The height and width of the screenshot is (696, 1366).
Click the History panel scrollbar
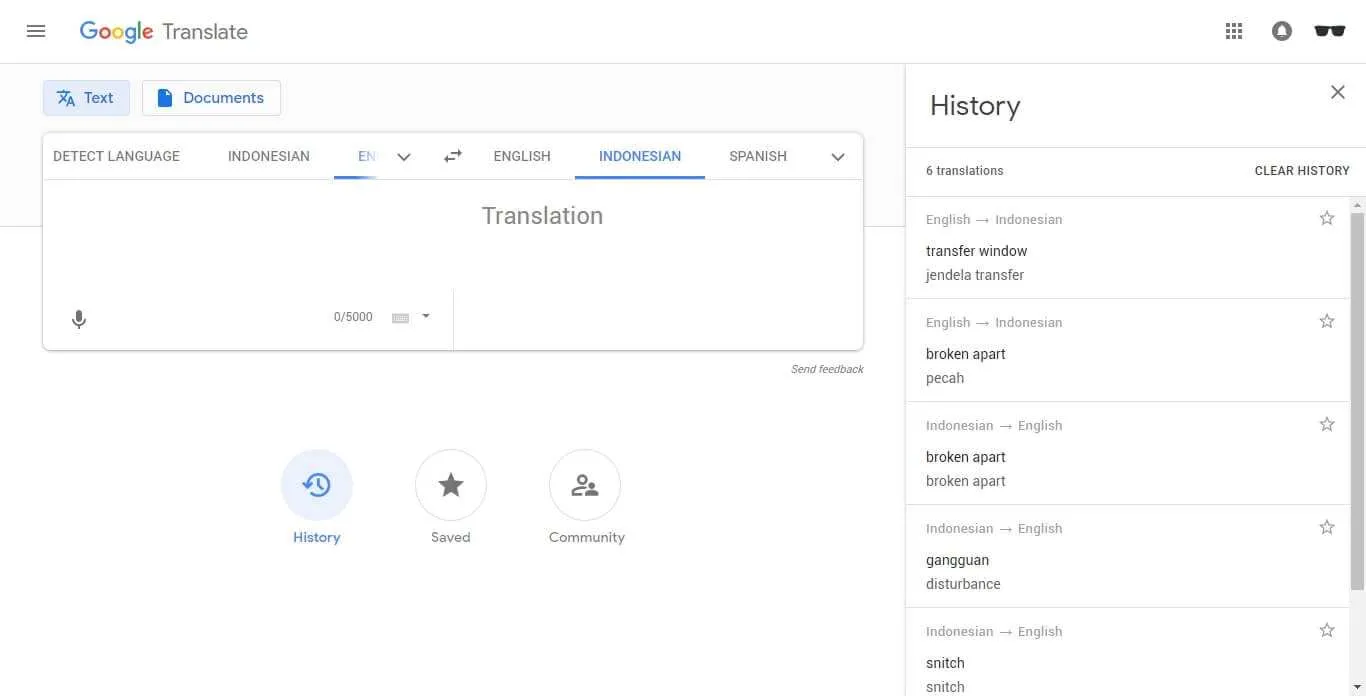(1358, 400)
